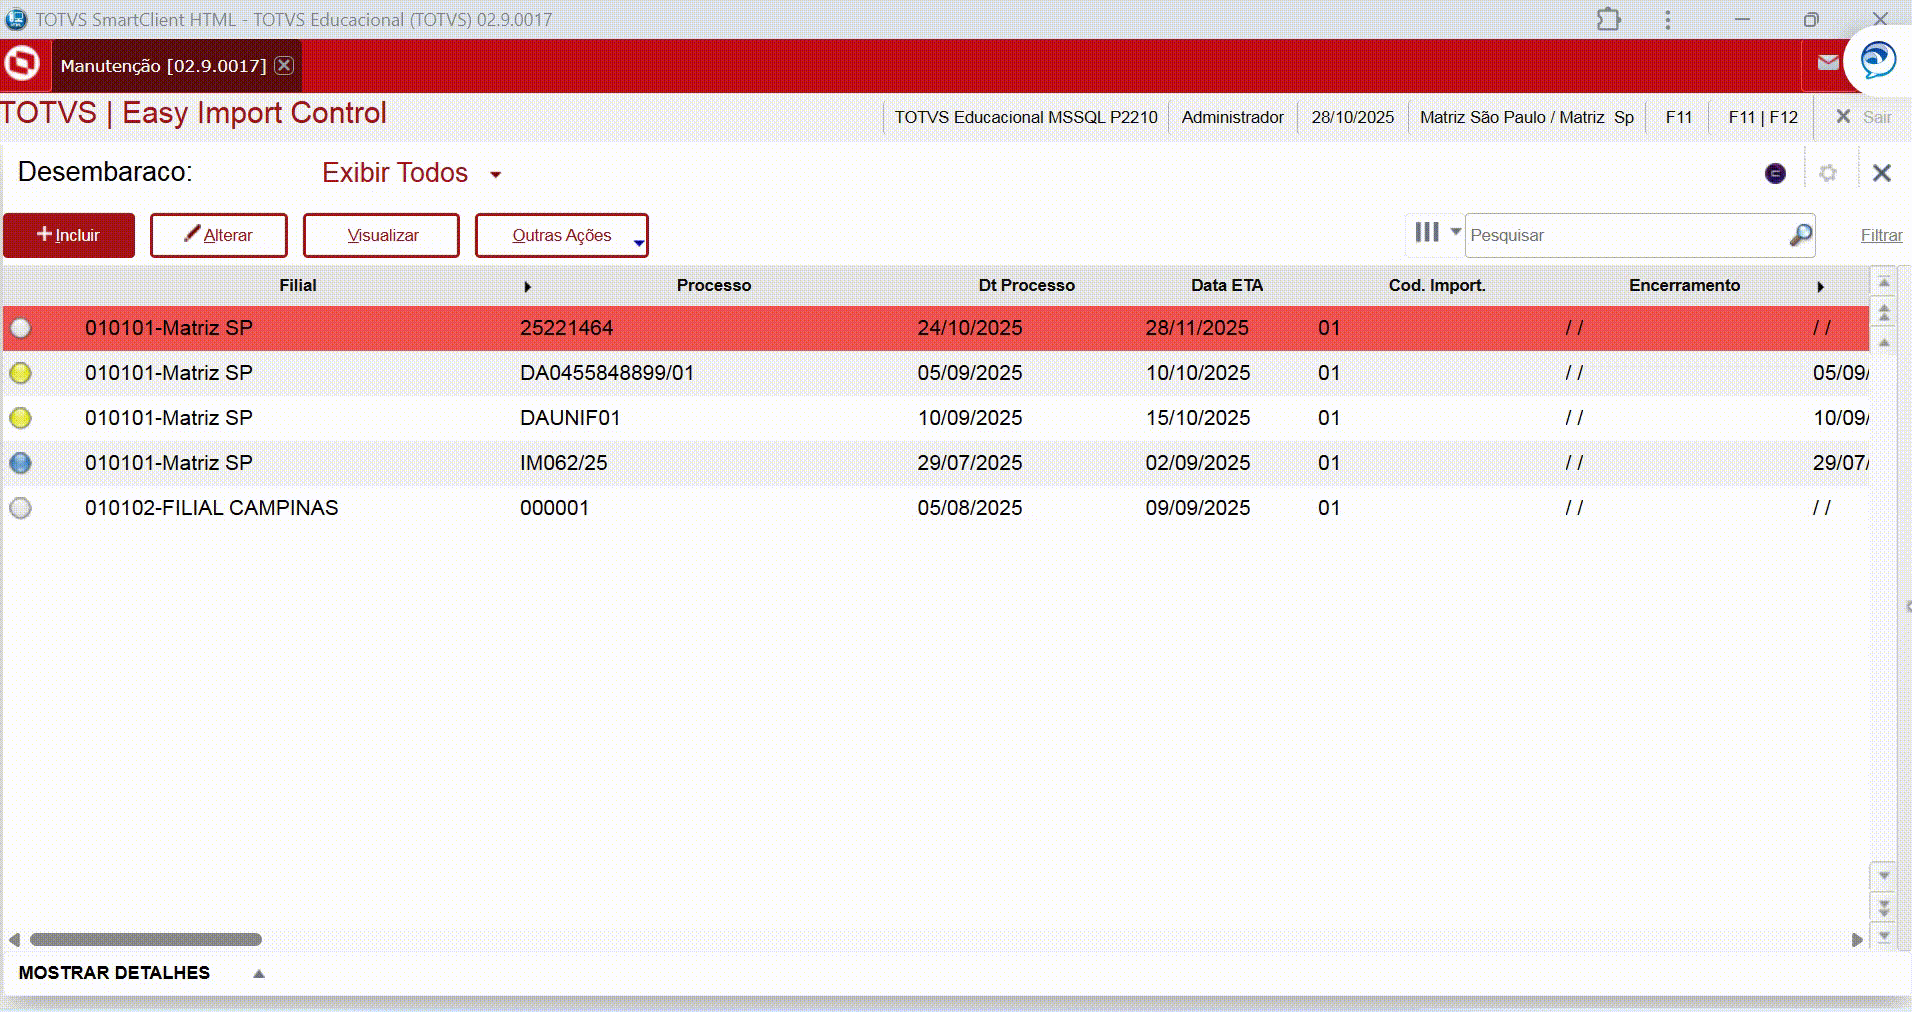The width and height of the screenshot is (1912, 1012).
Task: Jump to last record with bottom scroll button
Action: pos(1884,936)
